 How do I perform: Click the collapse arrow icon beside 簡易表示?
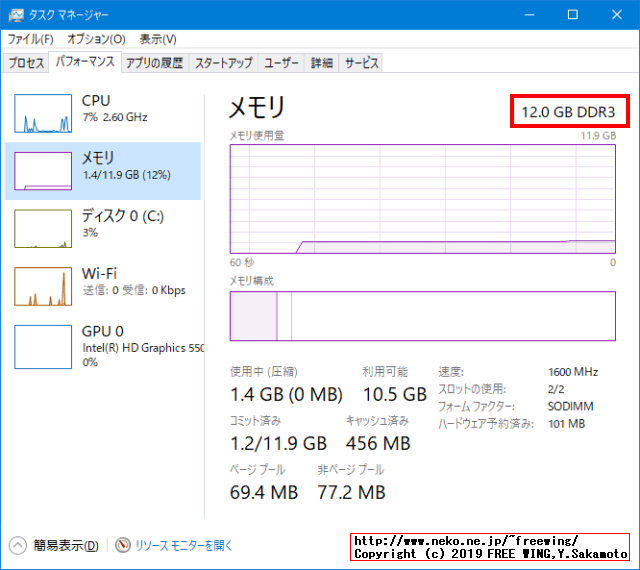pyautogui.click(x=18, y=546)
